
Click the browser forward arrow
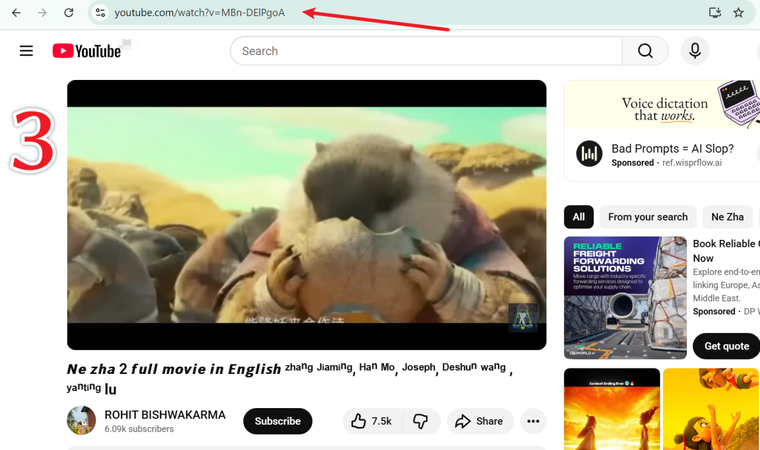[x=42, y=13]
